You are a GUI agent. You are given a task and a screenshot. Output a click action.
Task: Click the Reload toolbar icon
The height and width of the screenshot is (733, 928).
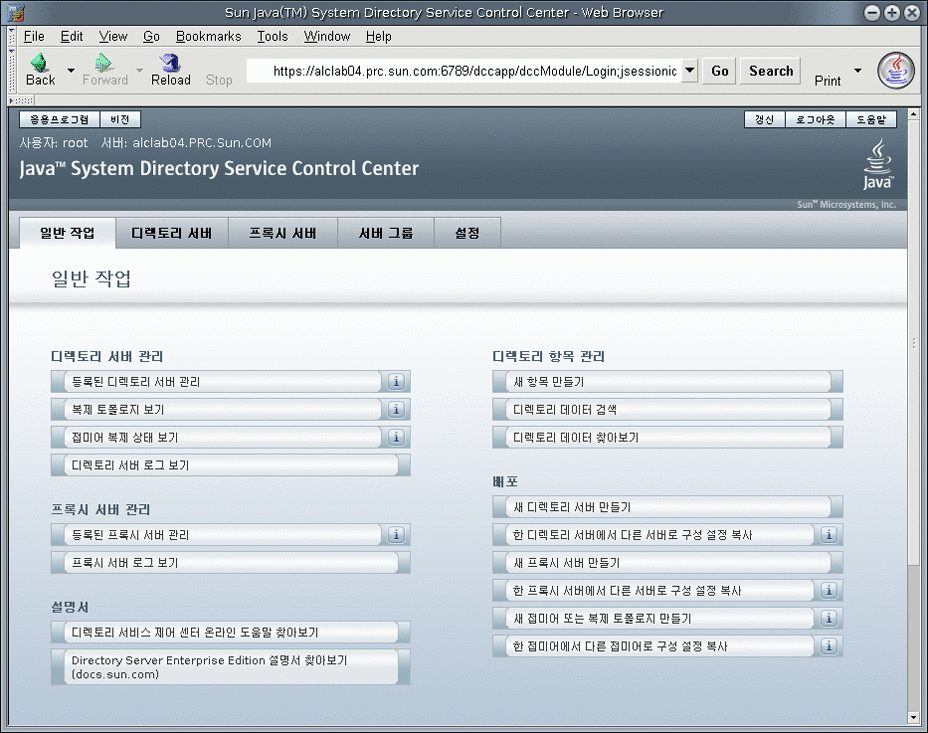click(x=170, y=62)
